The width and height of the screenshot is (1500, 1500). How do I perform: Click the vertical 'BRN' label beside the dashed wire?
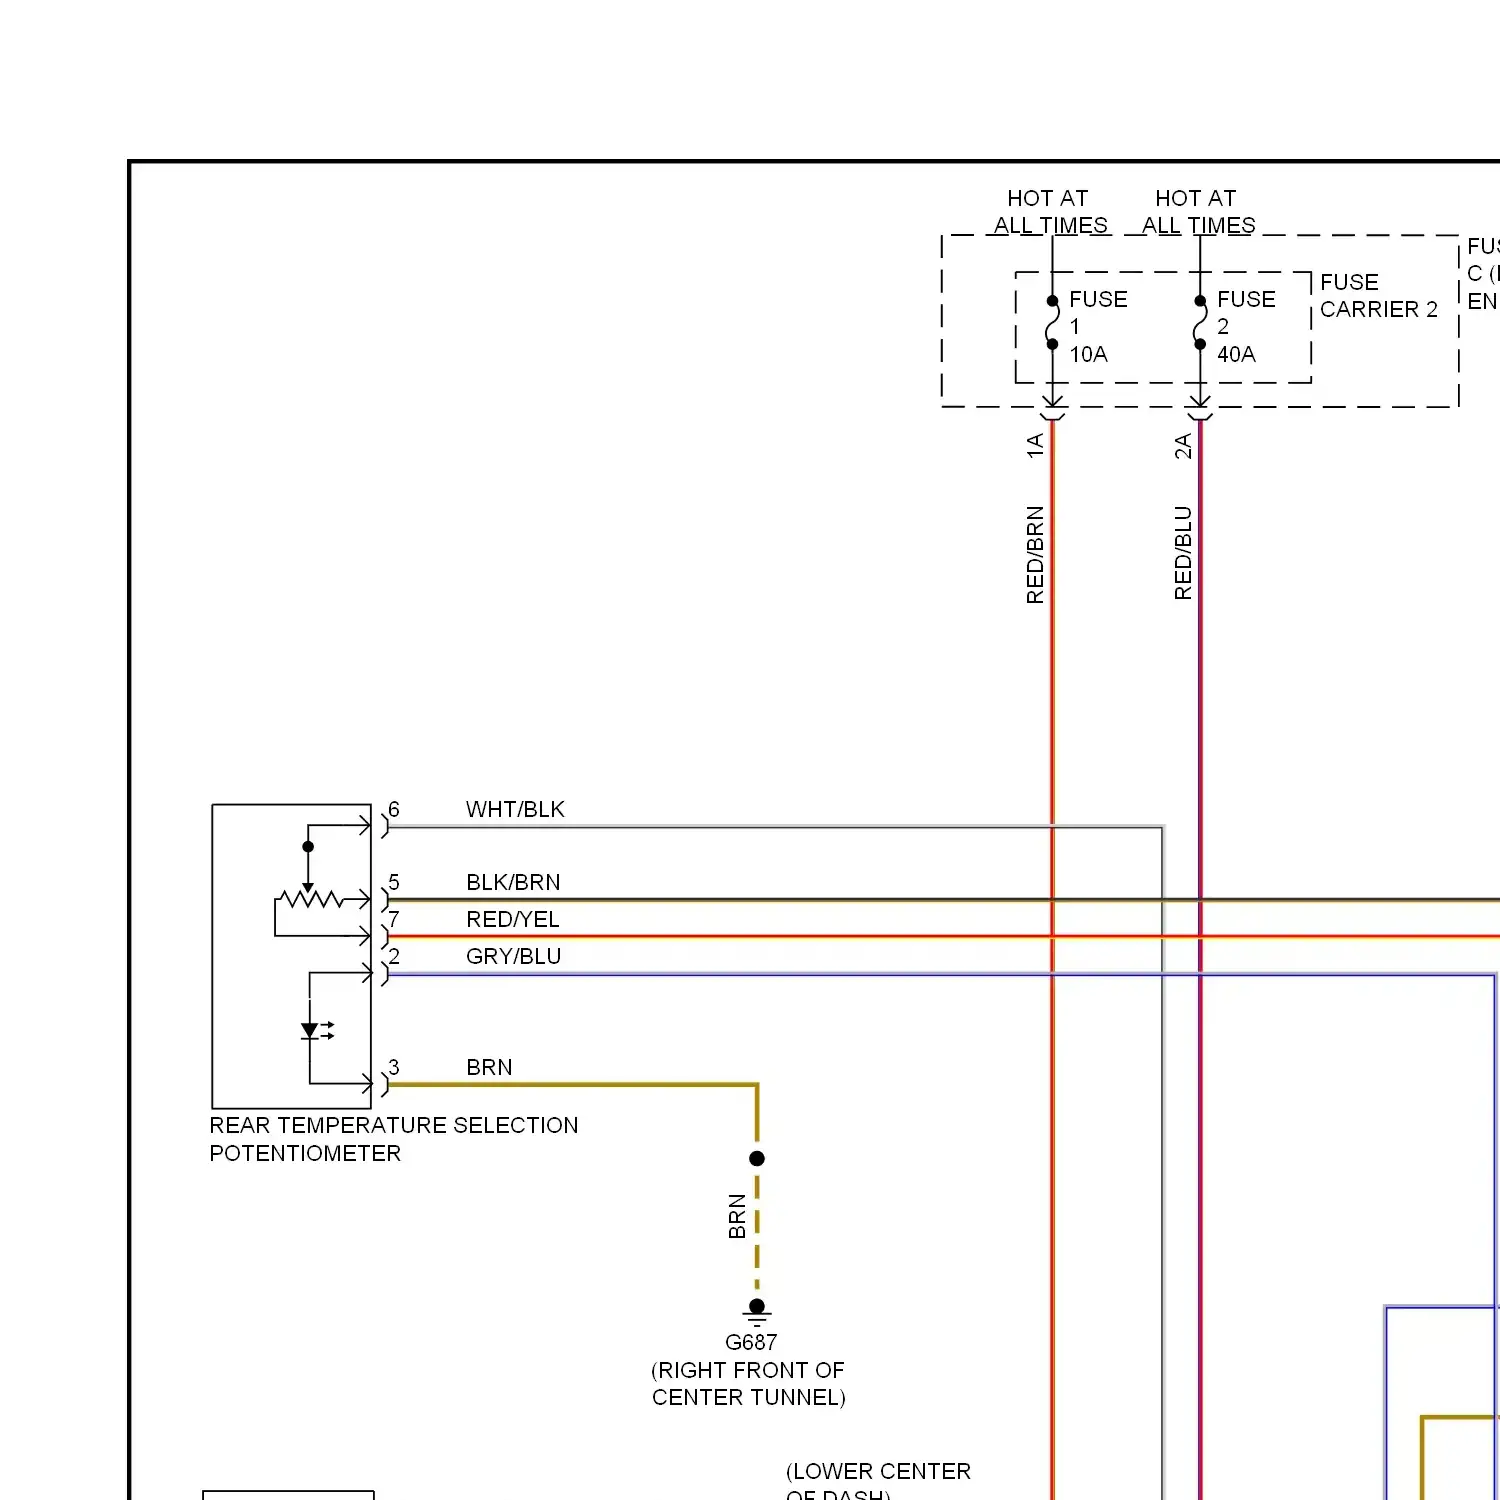pyautogui.click(x=737, y=1216)
